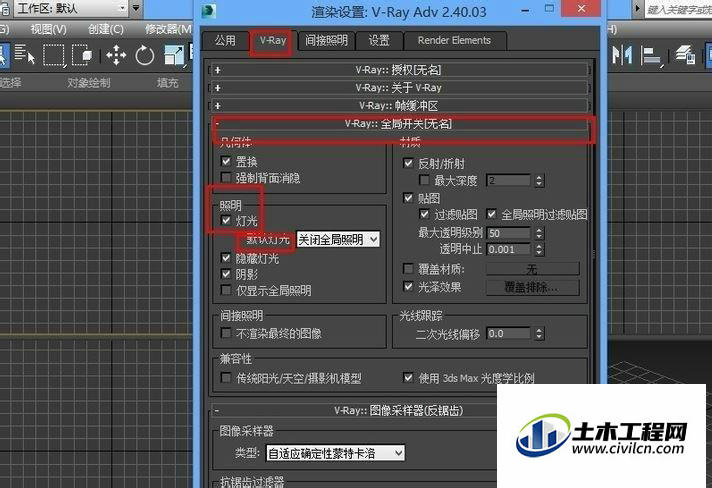Toggle 隐藏灯光 checkbox
The height and width of the screenshot is (488, 712).
coord(226,258)
